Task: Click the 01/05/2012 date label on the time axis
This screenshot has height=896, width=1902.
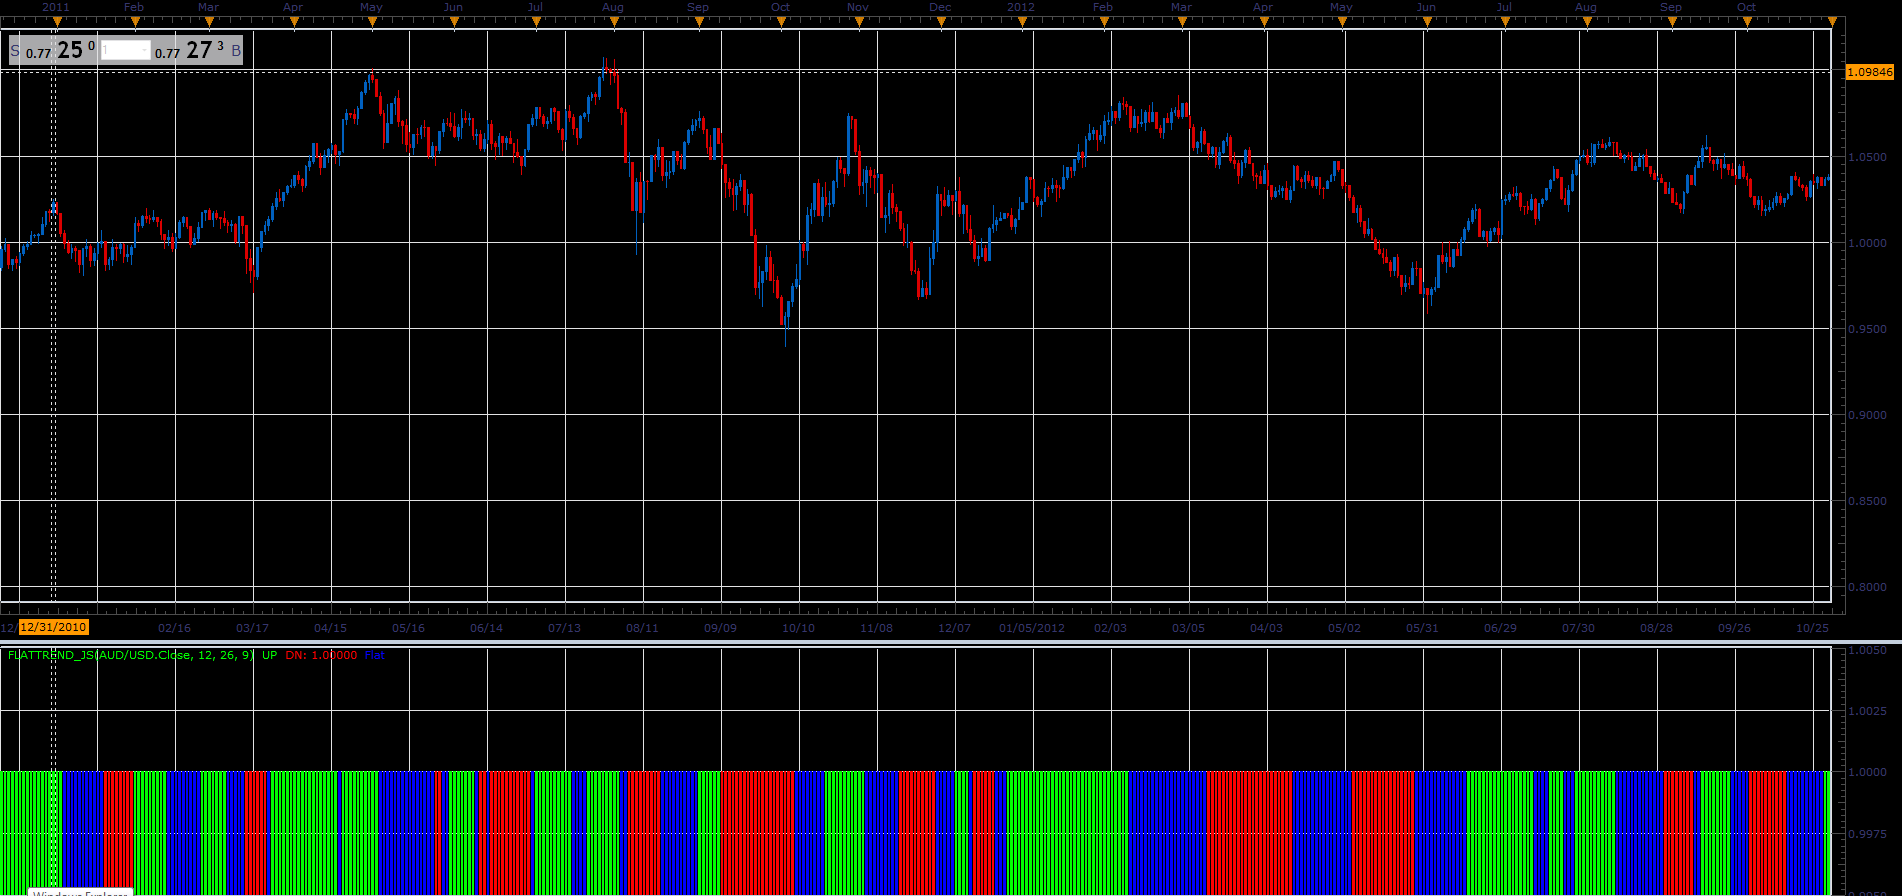Action: pyautogui.click(x=1032, y=628)
